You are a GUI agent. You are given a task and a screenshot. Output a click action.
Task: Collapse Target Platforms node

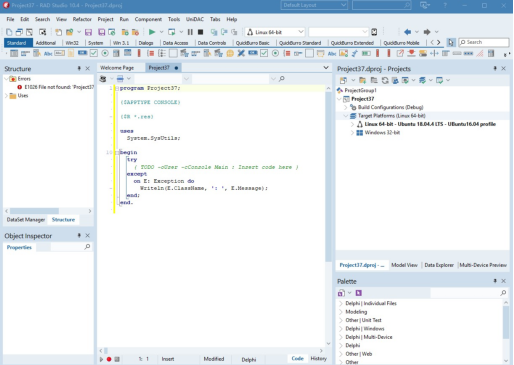(346, 116)
